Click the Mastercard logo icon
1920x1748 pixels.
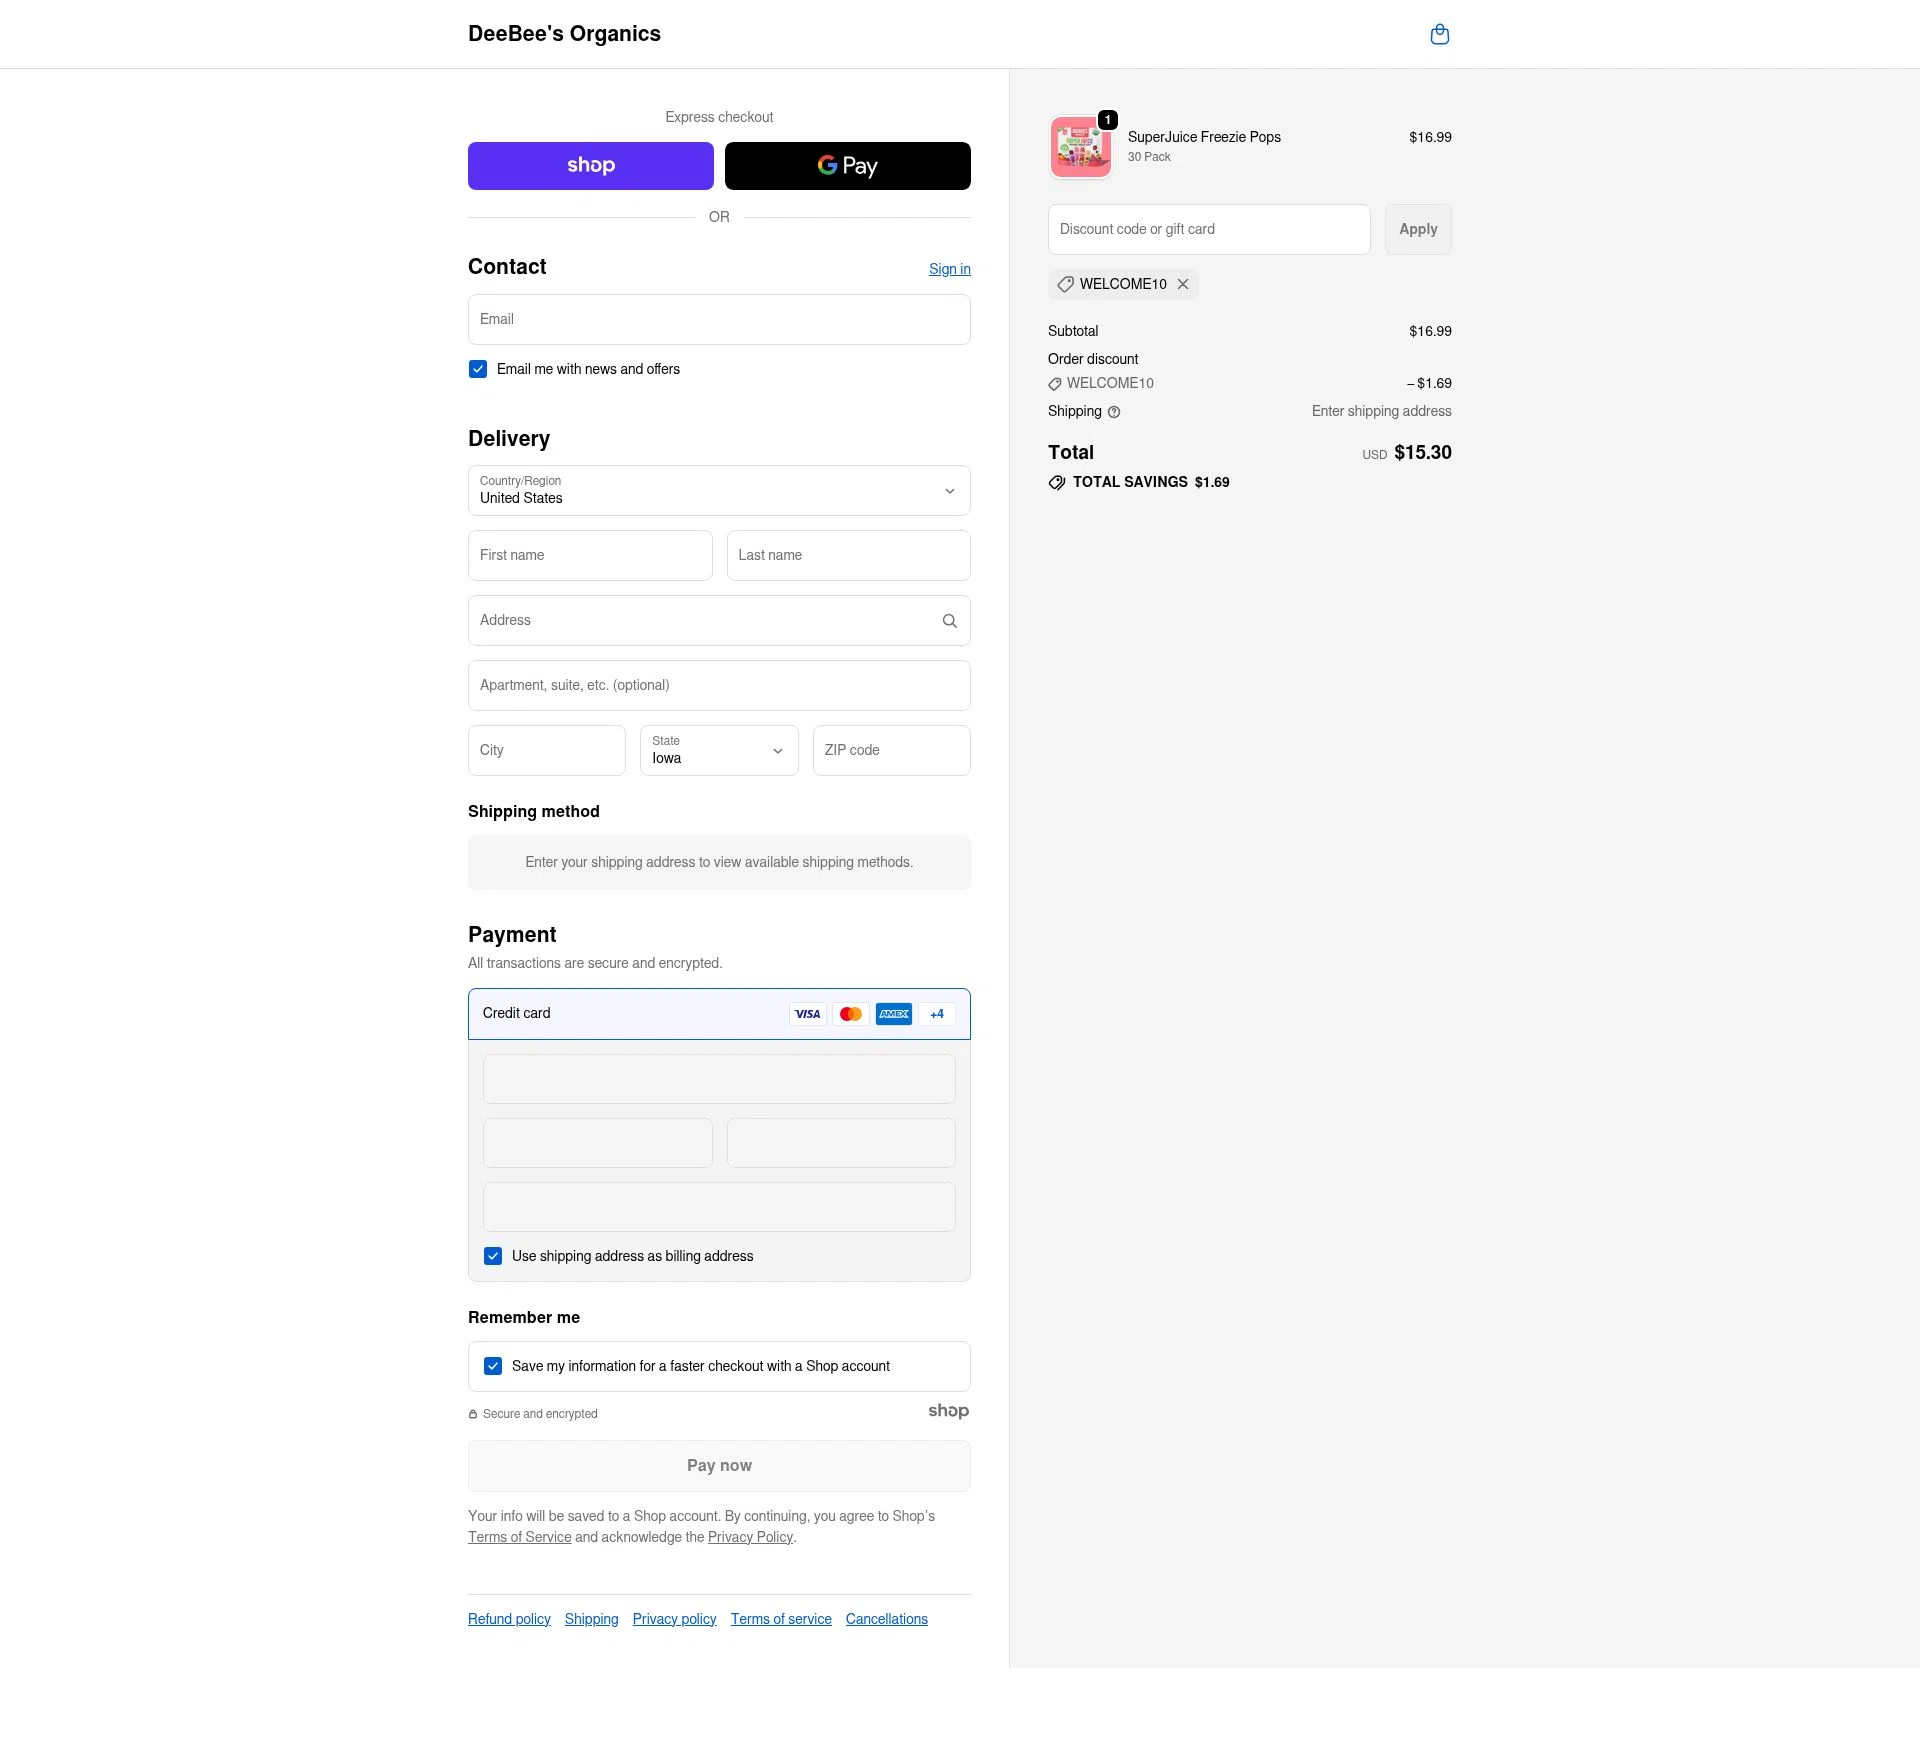850,1014
